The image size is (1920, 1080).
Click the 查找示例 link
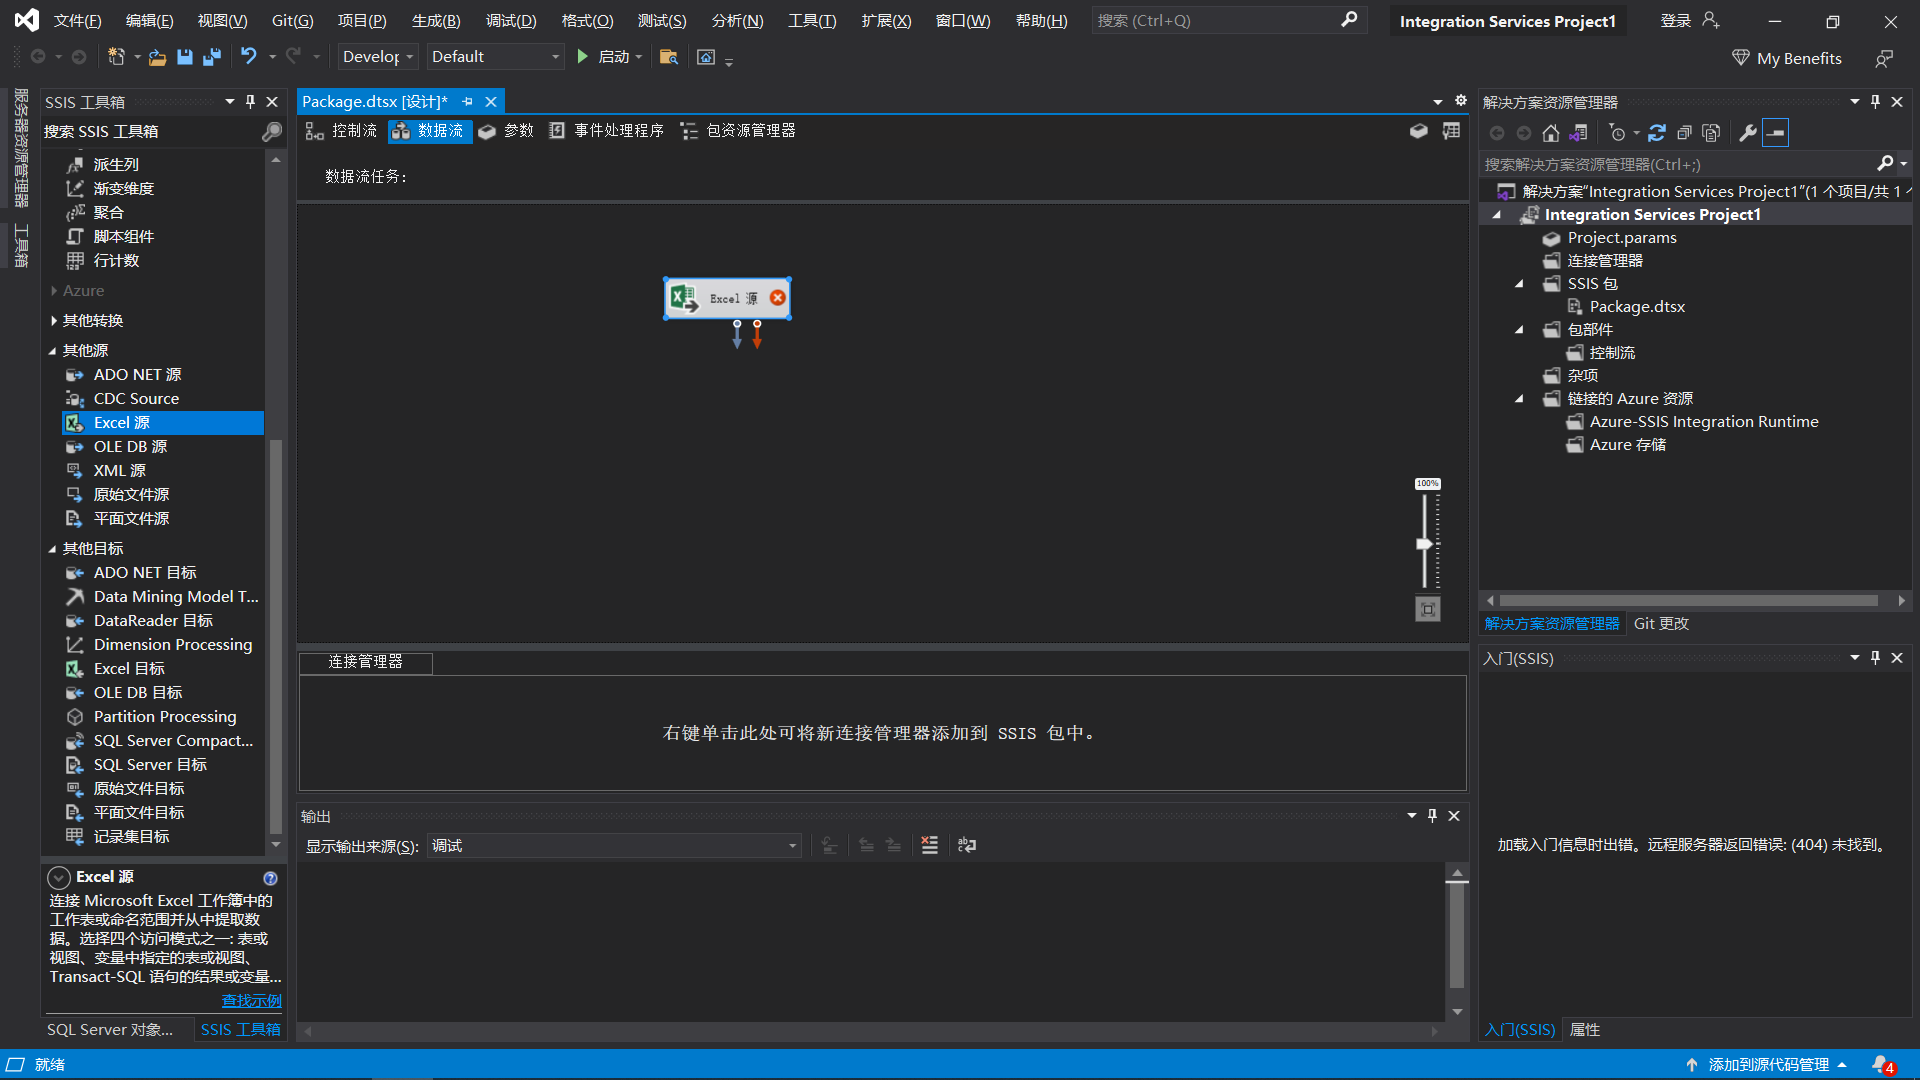point(250,1000)
